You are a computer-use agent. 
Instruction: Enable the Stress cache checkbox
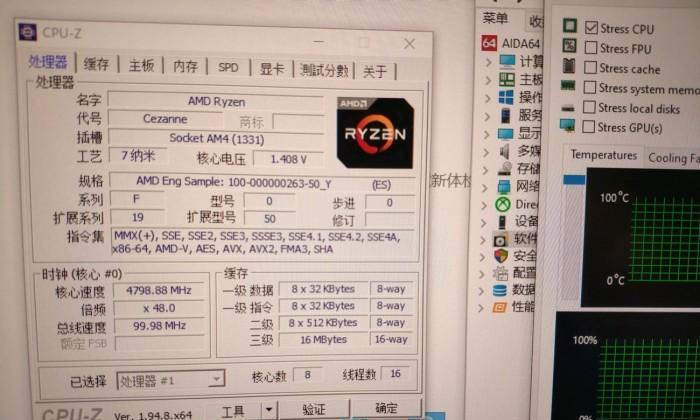[590, 67]
